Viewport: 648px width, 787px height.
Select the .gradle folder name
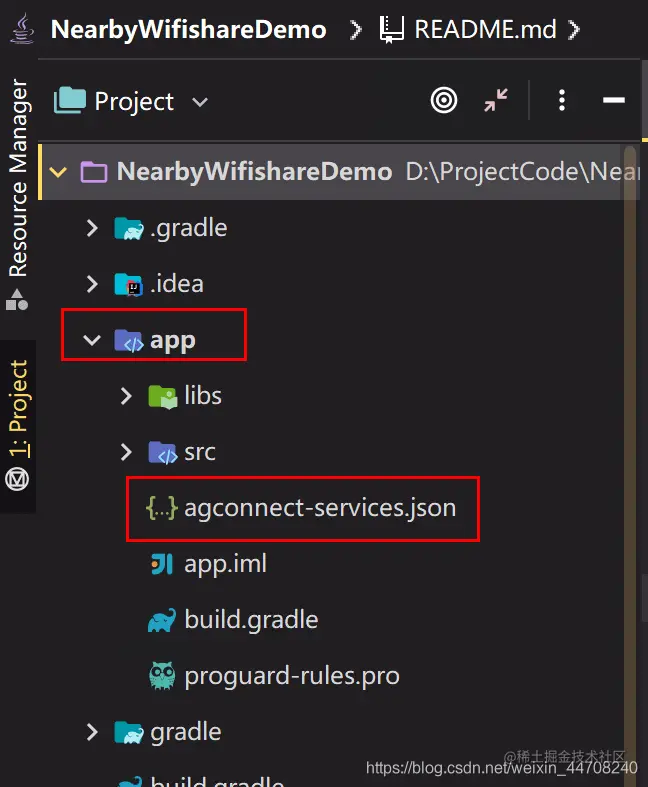coord(189,228)
